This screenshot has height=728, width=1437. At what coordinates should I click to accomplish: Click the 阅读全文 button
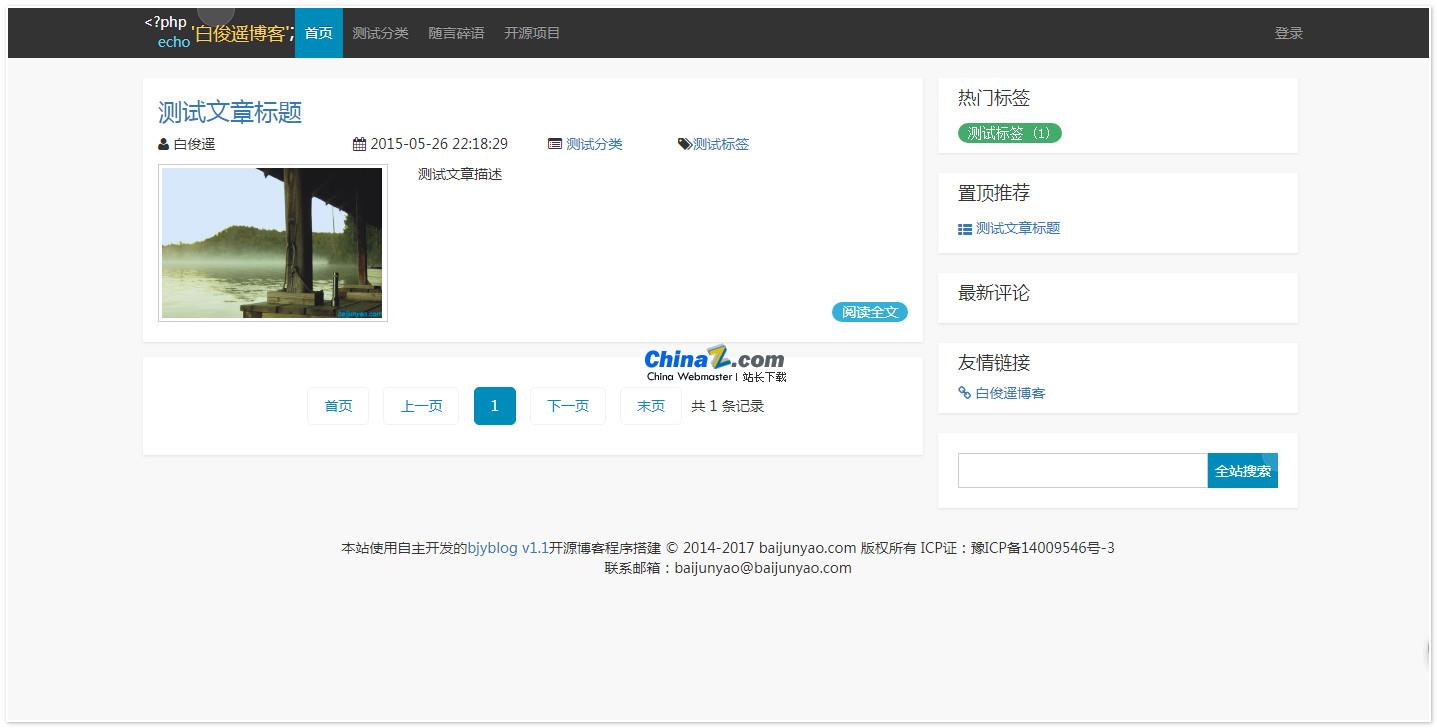coord(869,312)
